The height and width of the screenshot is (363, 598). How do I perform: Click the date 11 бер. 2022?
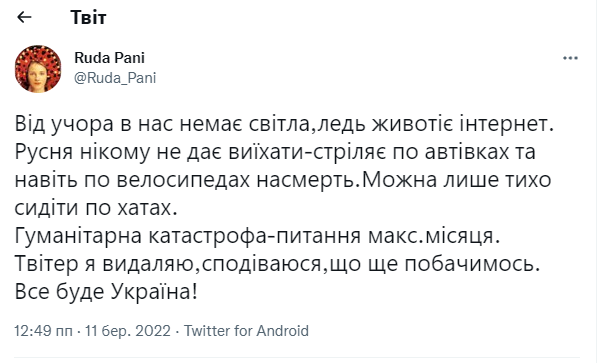(x=127, y=331)
